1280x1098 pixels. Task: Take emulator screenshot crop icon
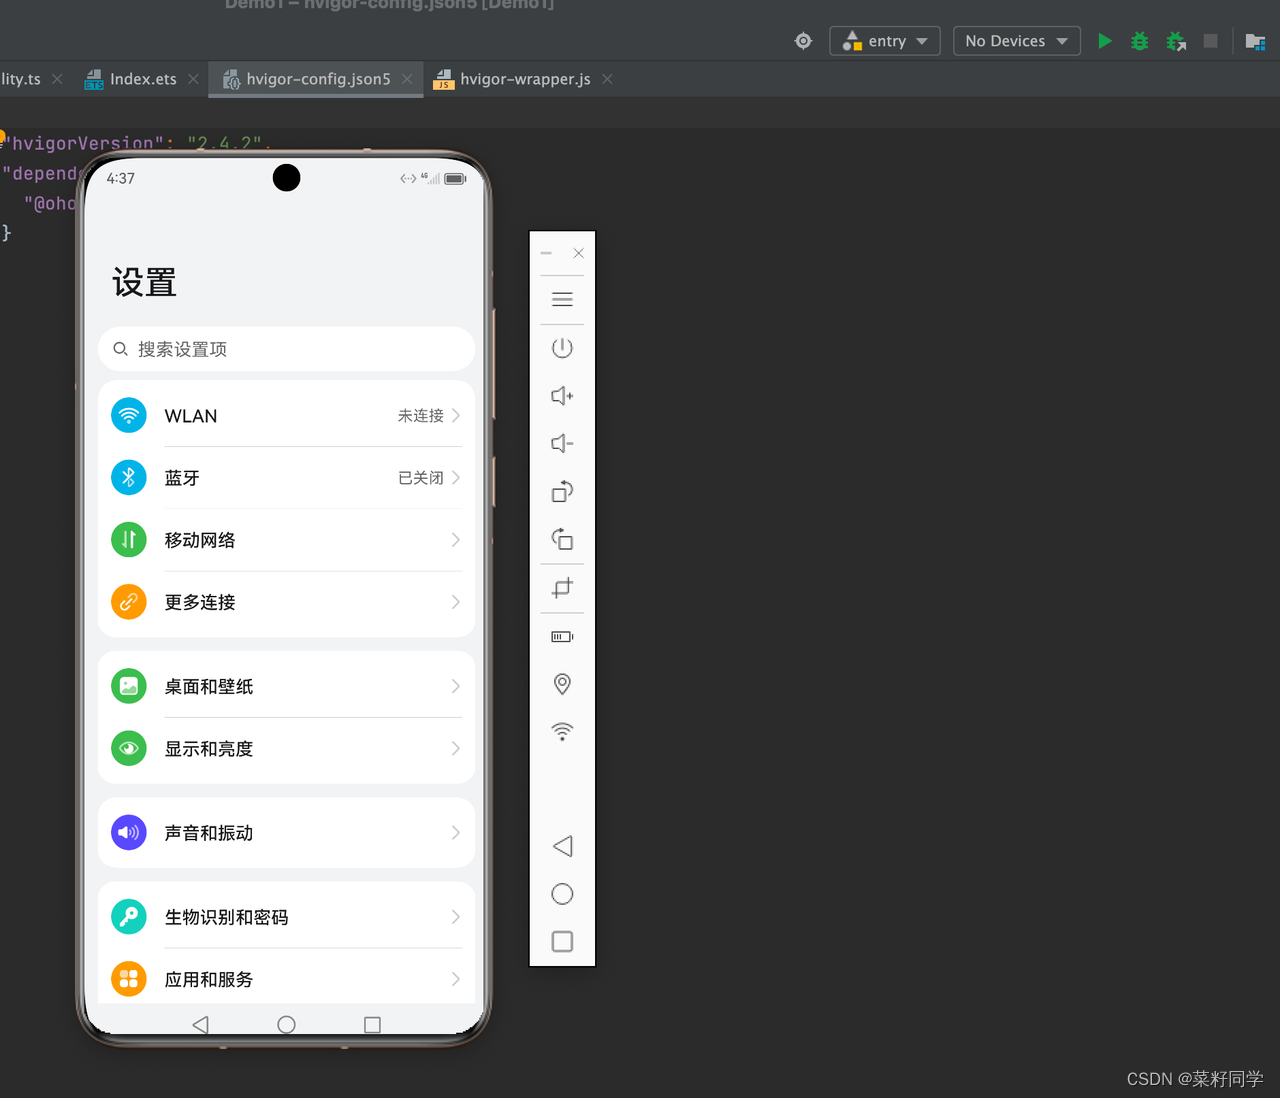point(562,588)
